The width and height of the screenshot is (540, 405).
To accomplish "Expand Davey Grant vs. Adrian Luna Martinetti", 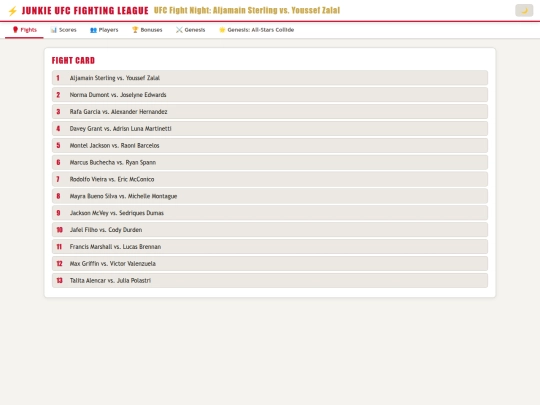I will tap(270, 128).
